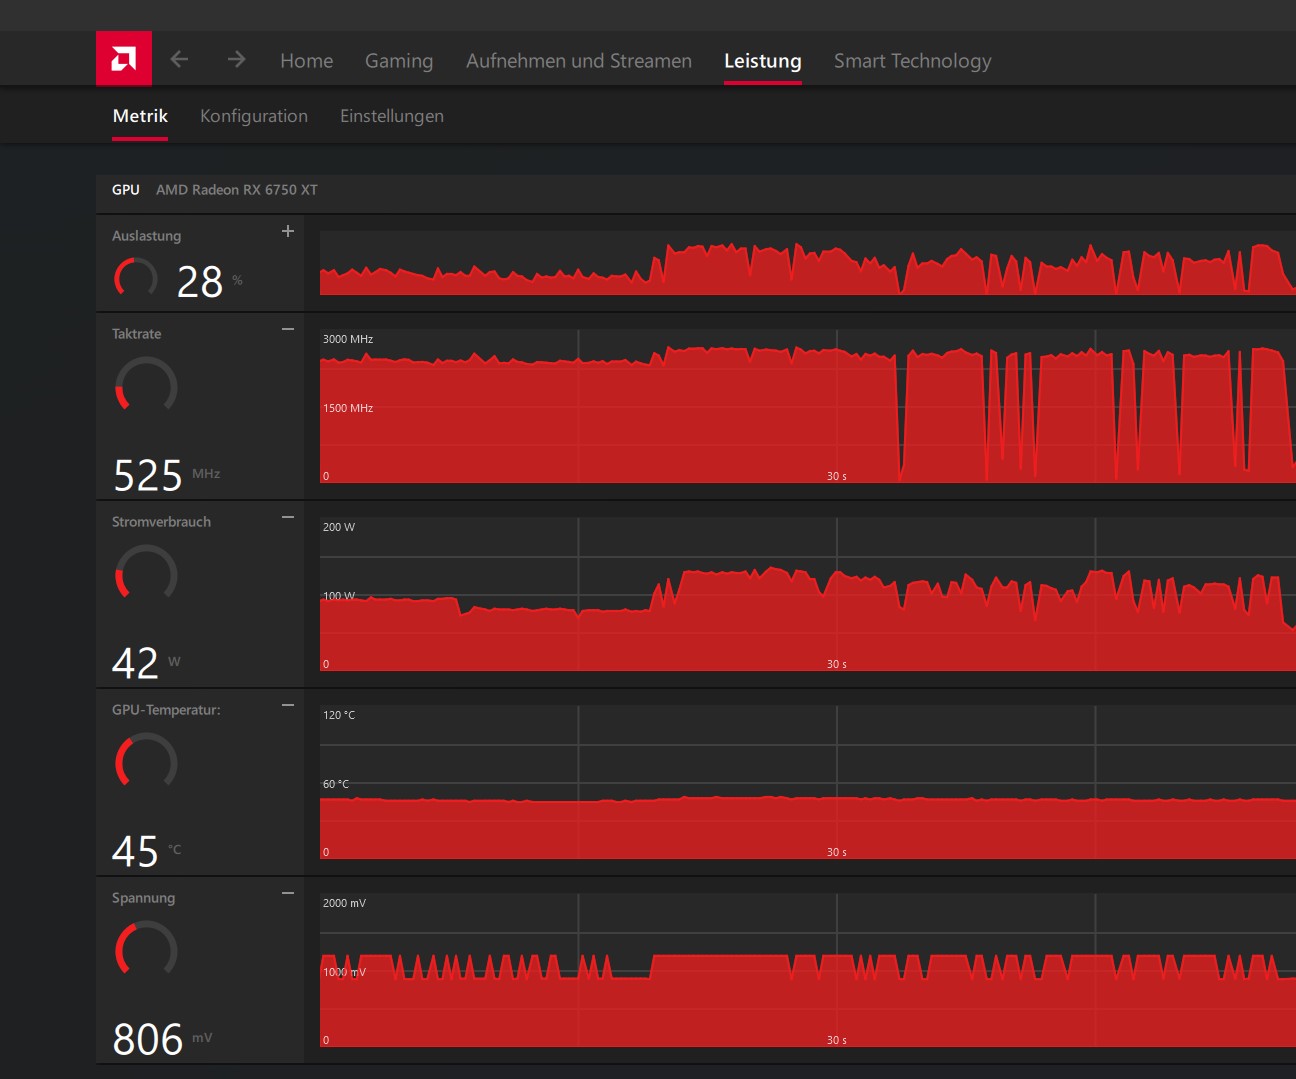Switch to Aufnehmen und Streamen tab
1296x1079 pixels.
pyautogui.click(x=579, y=61)
